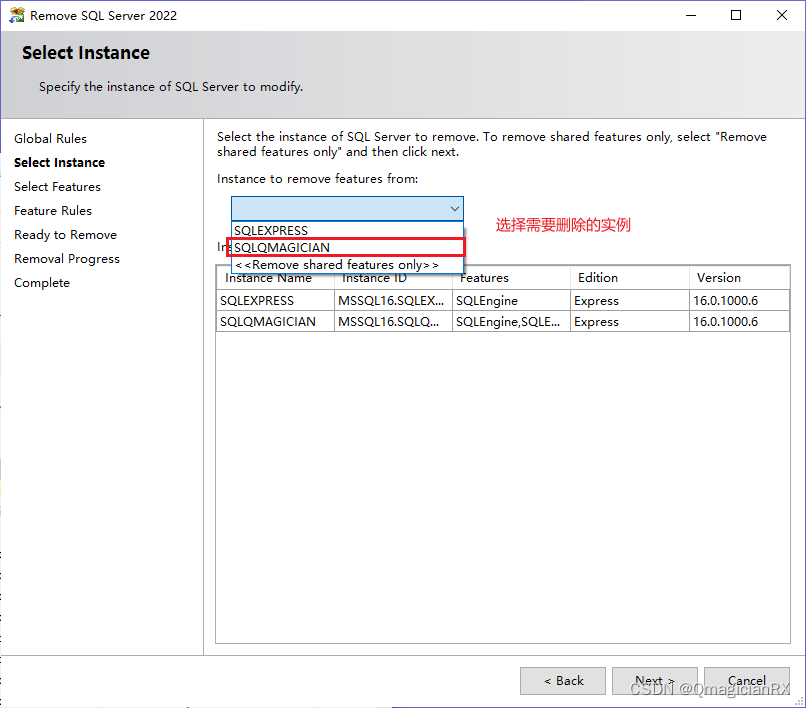Click Express edition cell in SQLQMAGICIAN row
This screenshot has width=806, height=708.
[630, 322]
